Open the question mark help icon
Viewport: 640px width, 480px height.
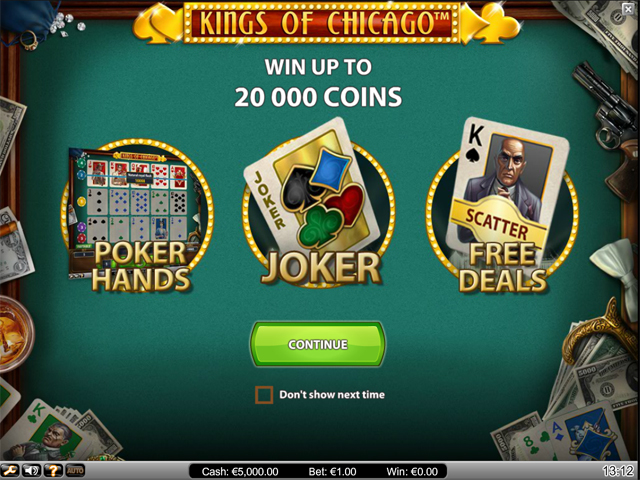pos(53,471)
